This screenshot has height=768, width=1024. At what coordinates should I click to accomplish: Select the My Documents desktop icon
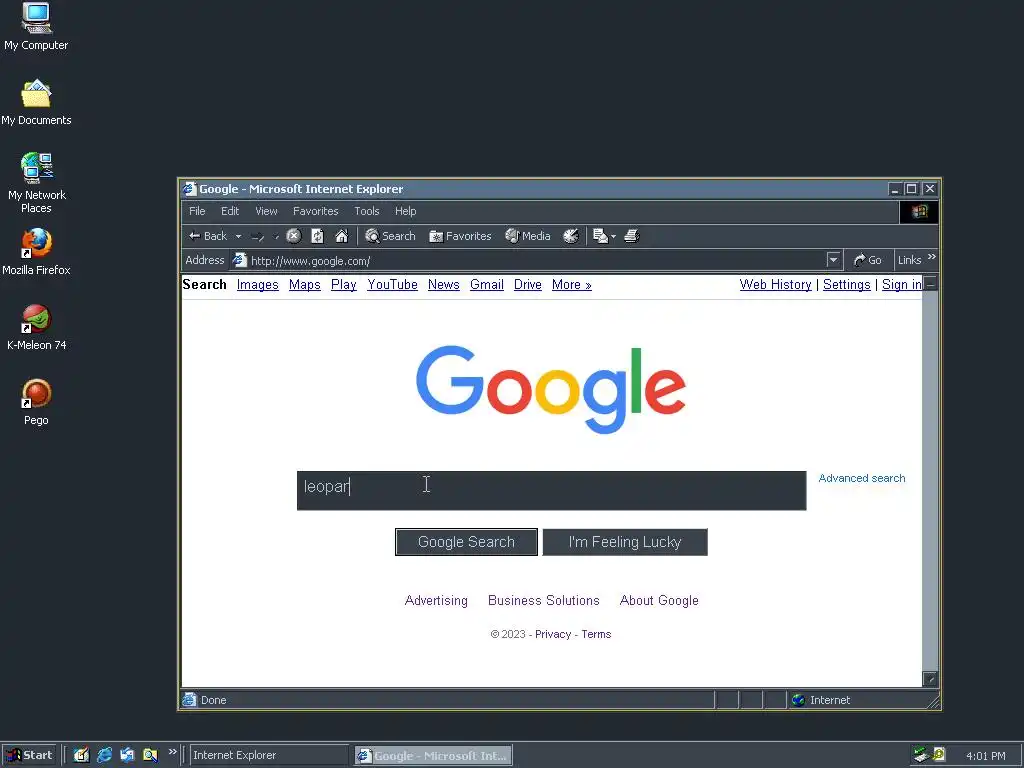[36, 102]
